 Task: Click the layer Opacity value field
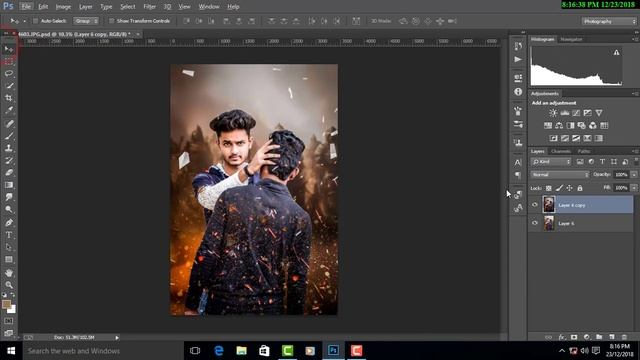[621, 175]
